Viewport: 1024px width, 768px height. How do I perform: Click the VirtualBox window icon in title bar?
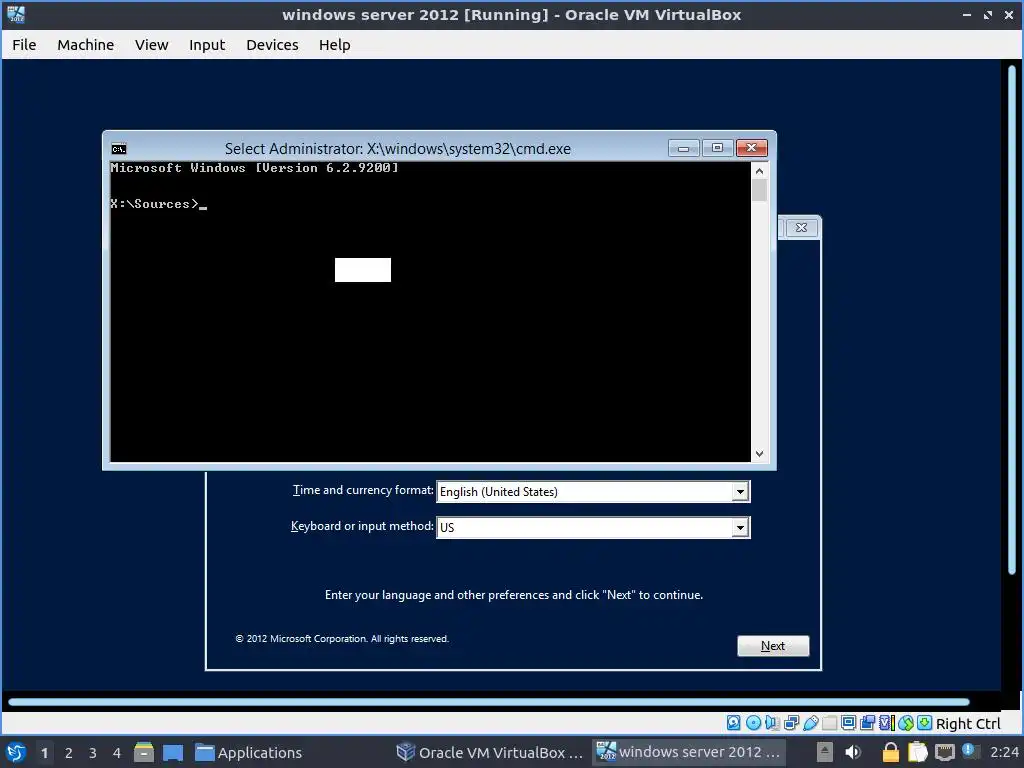pos(16,14)
